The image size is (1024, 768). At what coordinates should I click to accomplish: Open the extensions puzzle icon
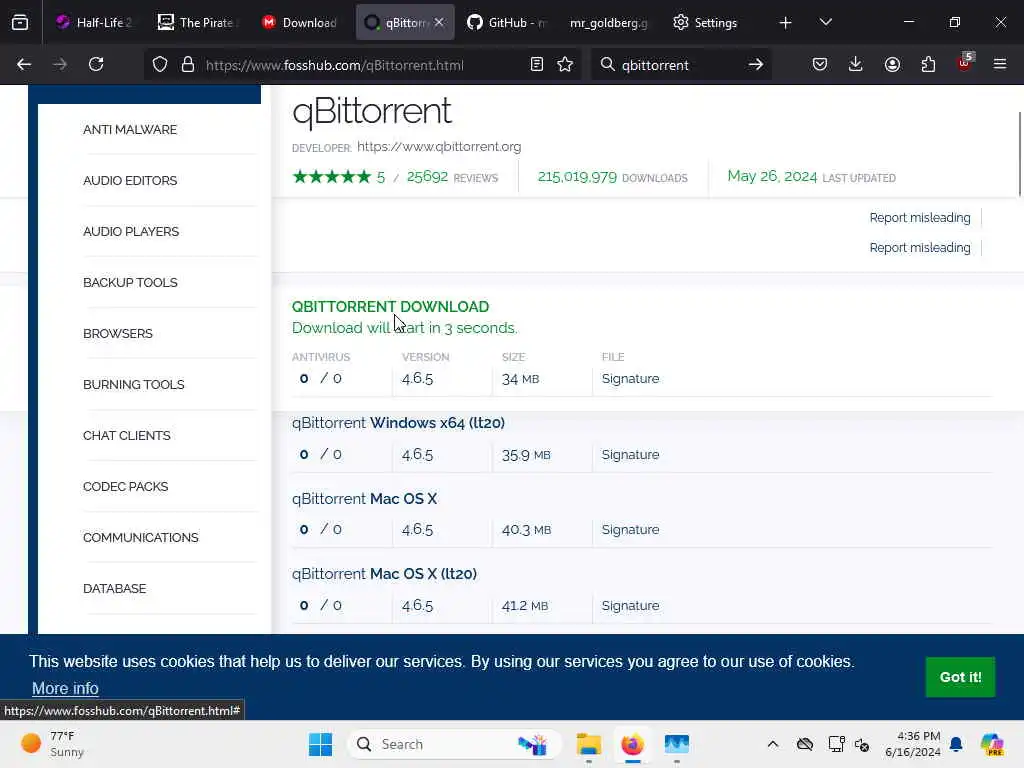pos(928,65)
